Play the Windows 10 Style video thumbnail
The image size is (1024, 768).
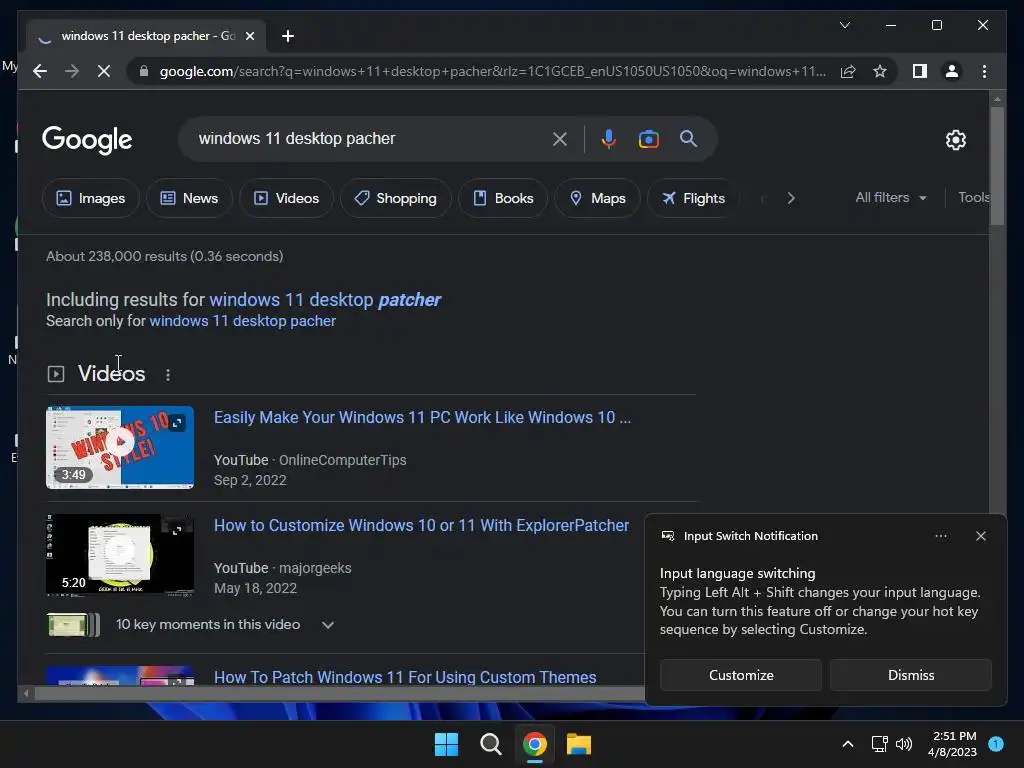click(120, 447)
